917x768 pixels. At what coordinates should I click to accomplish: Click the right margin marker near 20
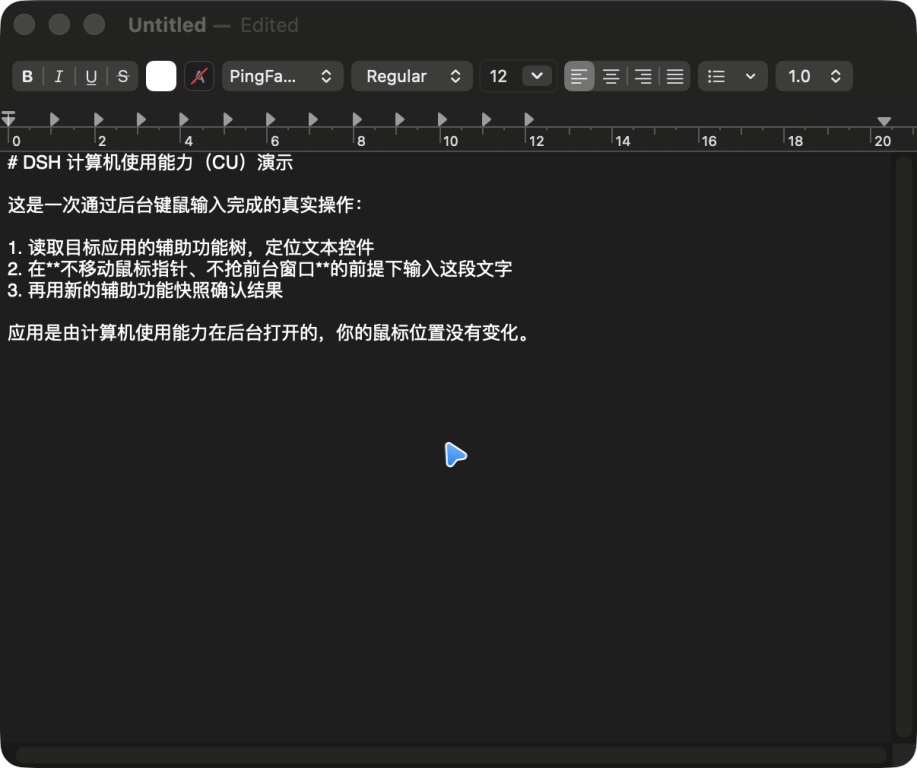pyautogui.click(x=884, y=121)
